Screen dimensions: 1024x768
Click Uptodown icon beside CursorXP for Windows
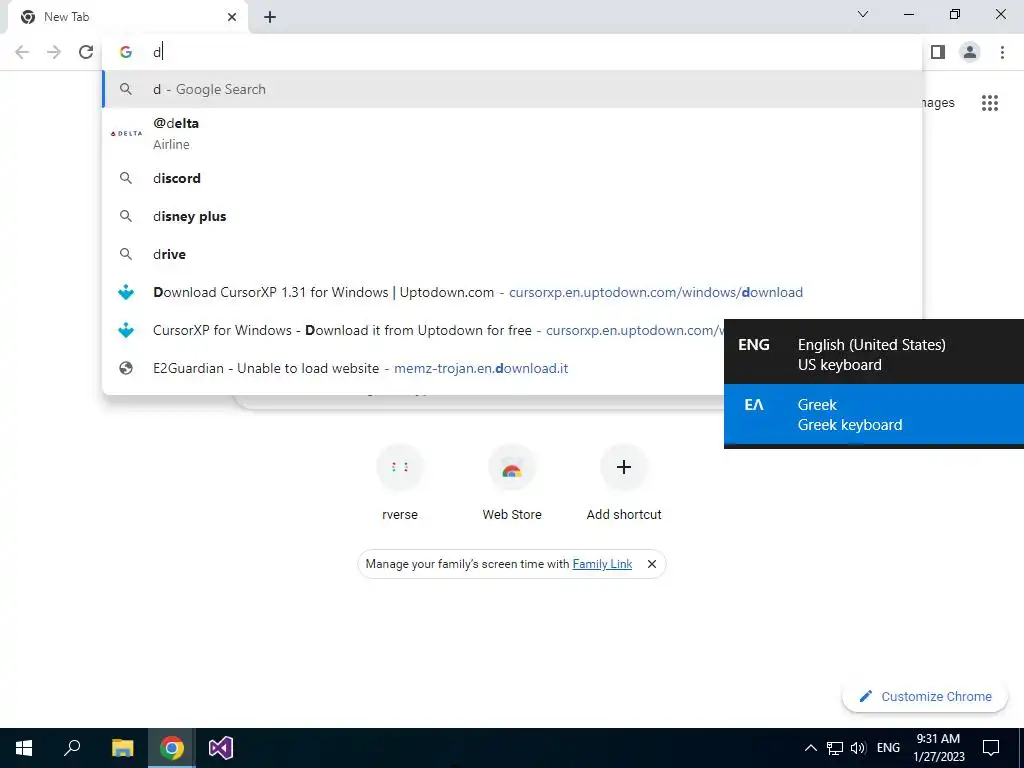(x=126, y=330)
